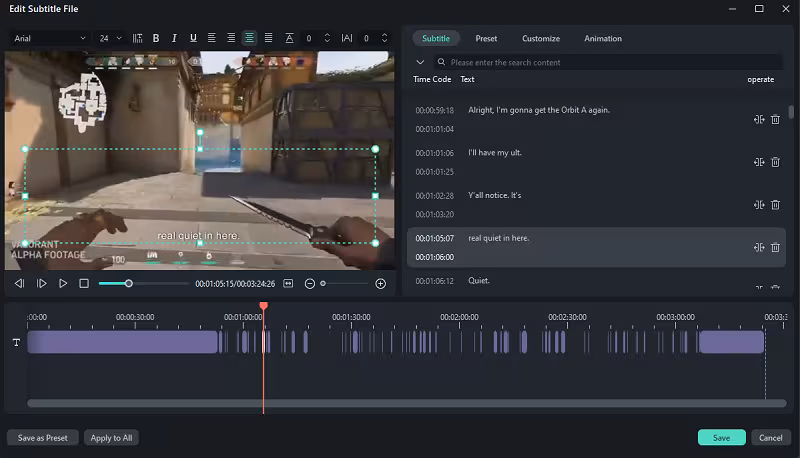
Task: Click the timeline horizontal scrollbar
Action: tap(407, 403)
